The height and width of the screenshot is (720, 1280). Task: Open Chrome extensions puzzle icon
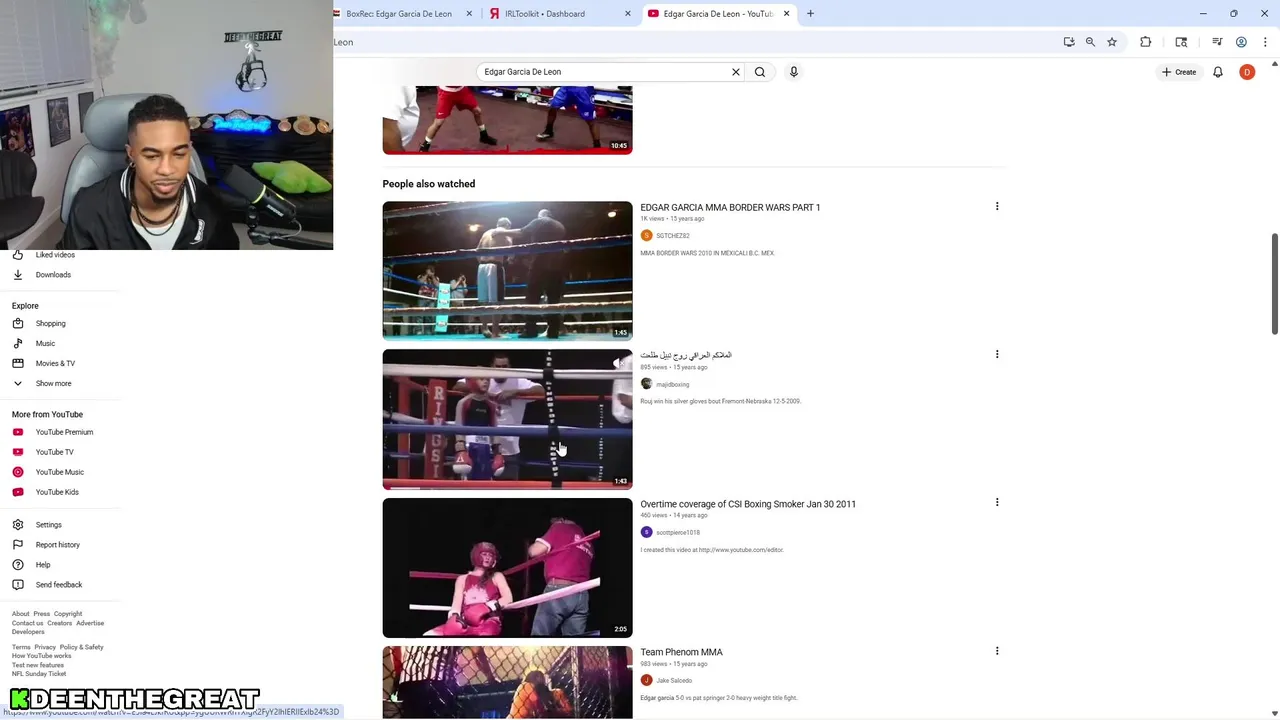[x=1146, y=42]
